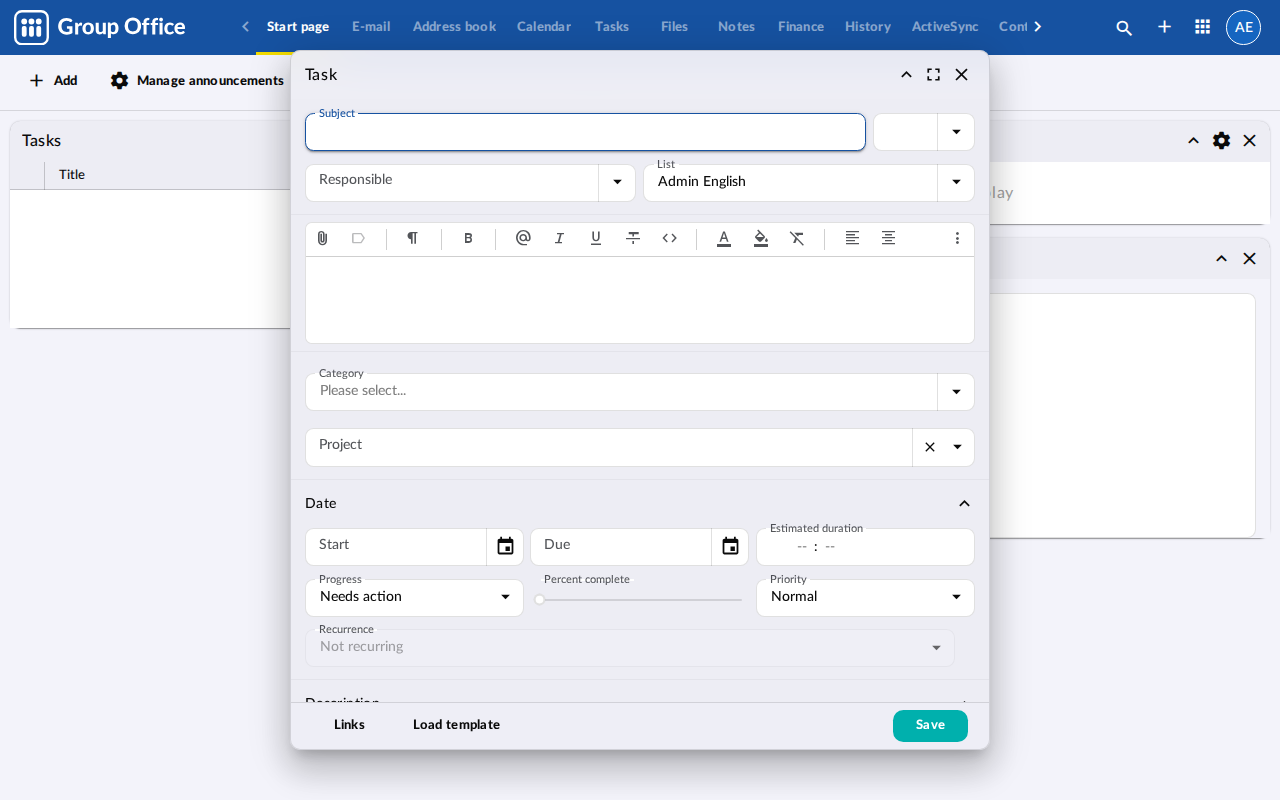
Task: Open the Calendar tab
Action: 544,27
